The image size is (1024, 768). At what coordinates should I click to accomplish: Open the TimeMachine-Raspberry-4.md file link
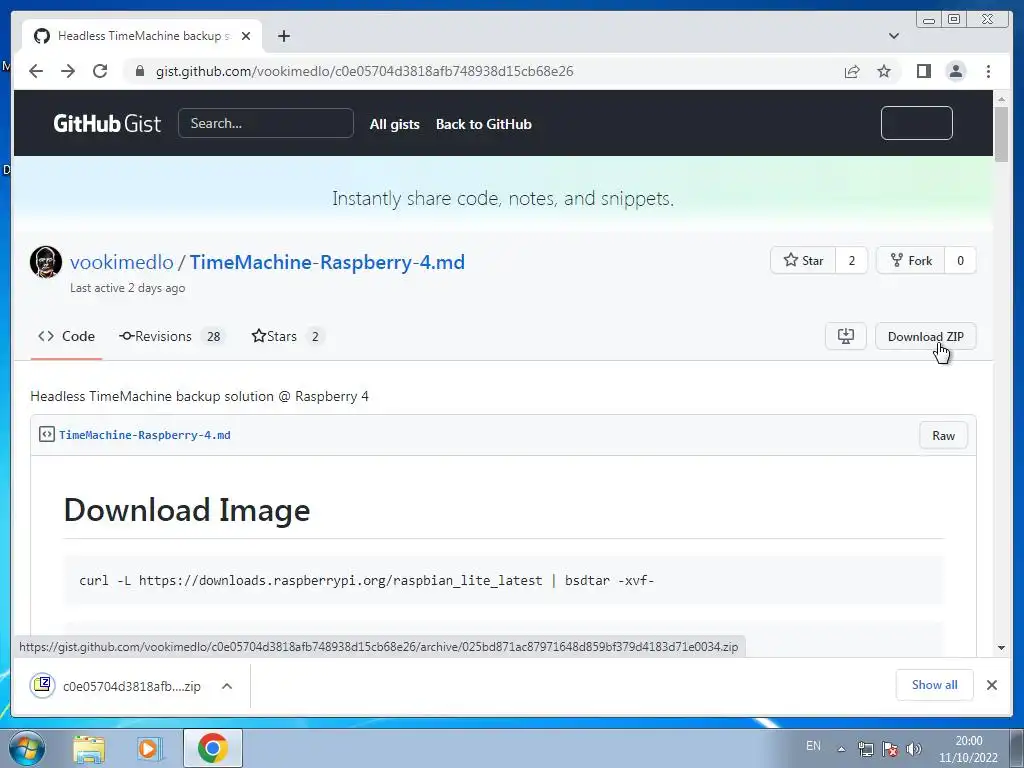point(144,435)
